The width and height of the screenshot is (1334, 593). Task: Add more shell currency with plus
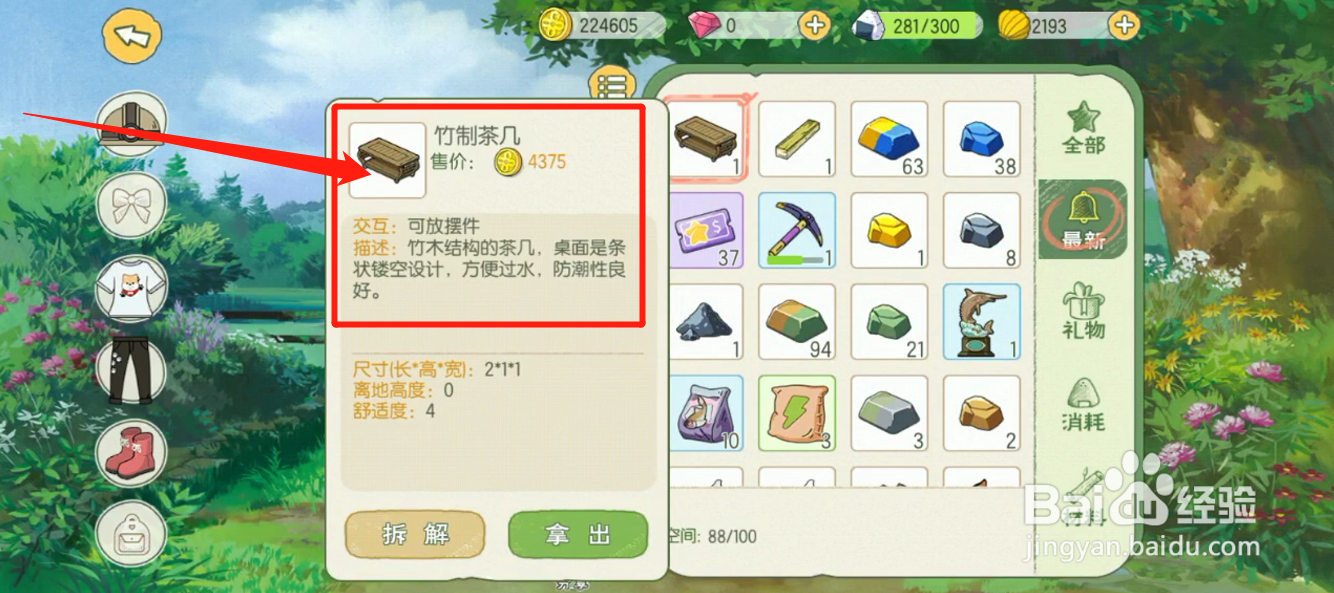click(1125, 25)
